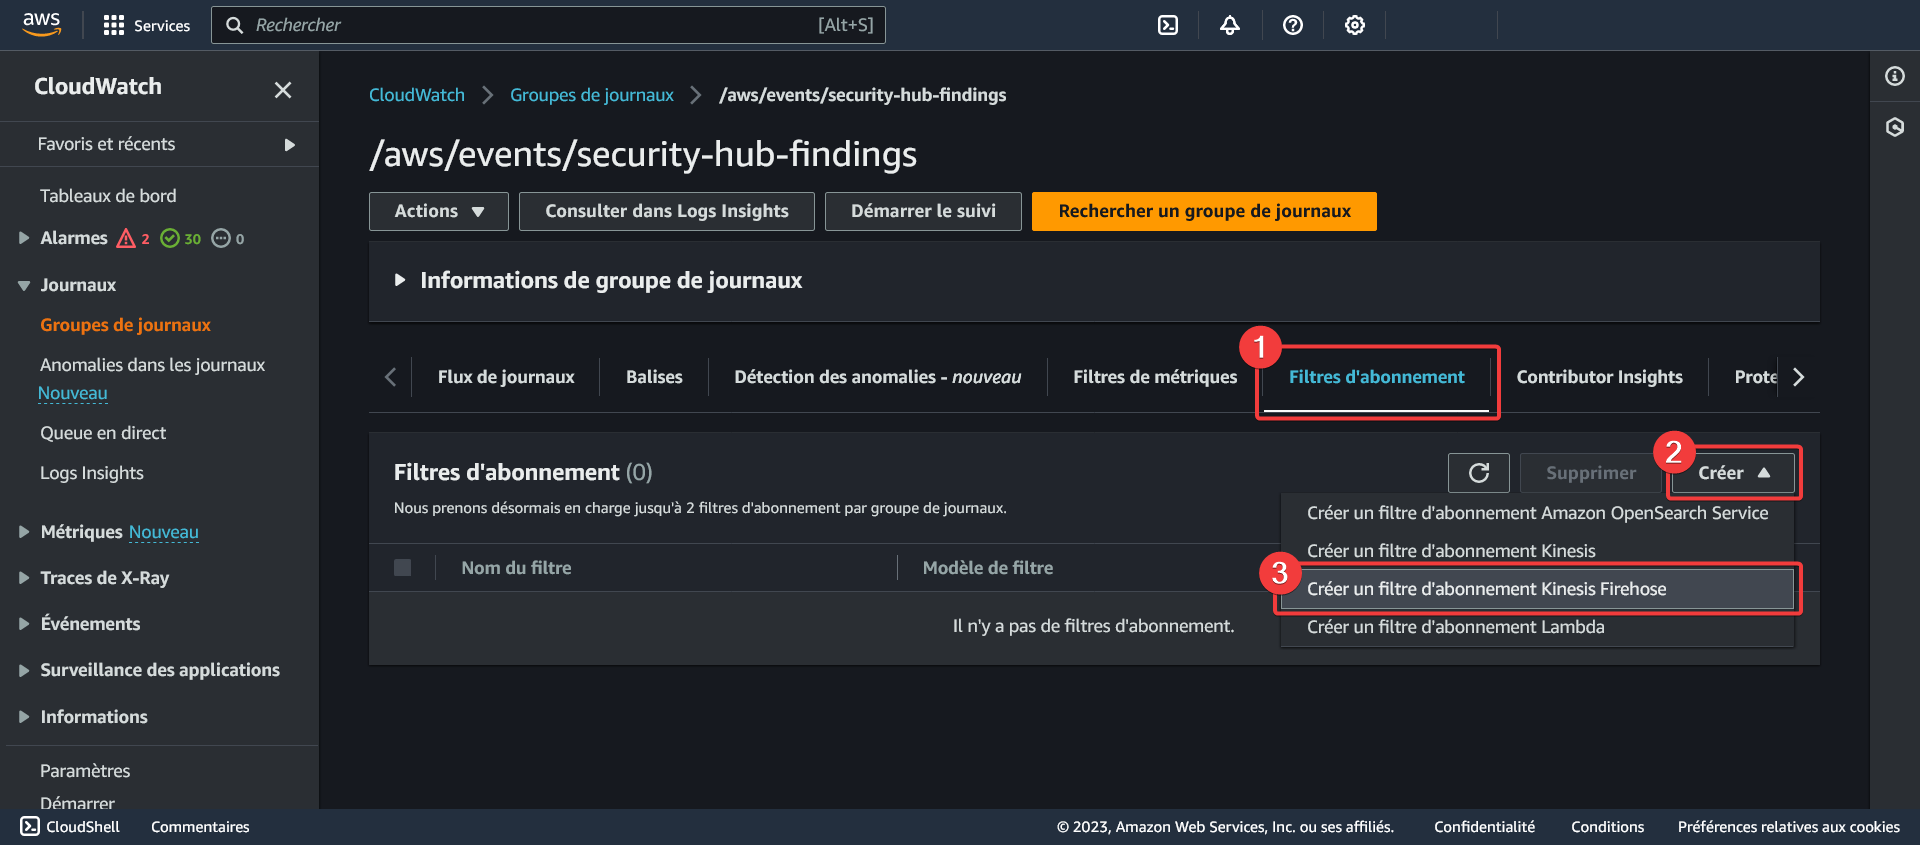The image size is (1920, 845).
Task: Open the help question mark icon
Action: (1293, 25)
